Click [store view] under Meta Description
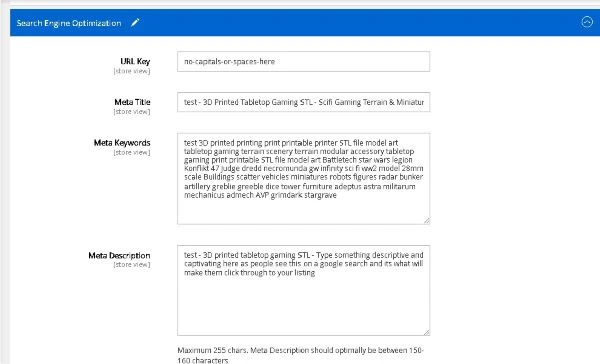The image size is (600, 364). tap(132, 265)
